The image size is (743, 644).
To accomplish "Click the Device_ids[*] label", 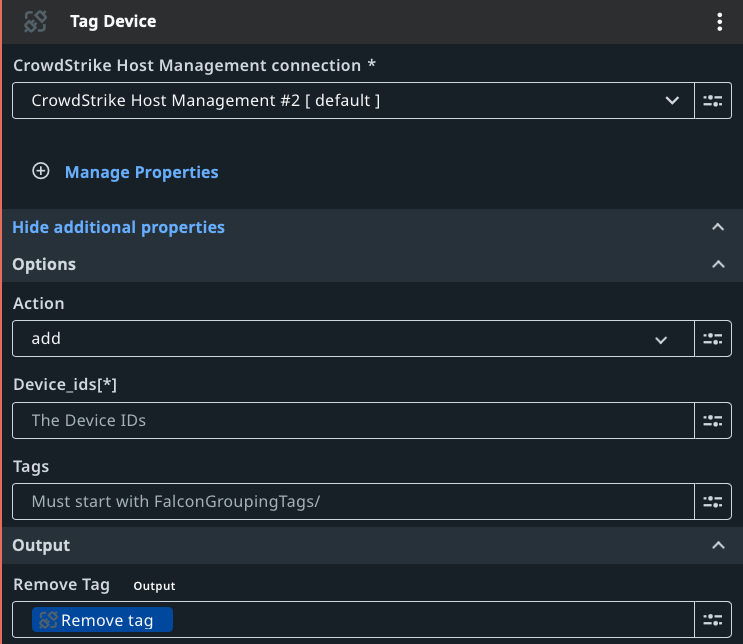I will point(65,384).
